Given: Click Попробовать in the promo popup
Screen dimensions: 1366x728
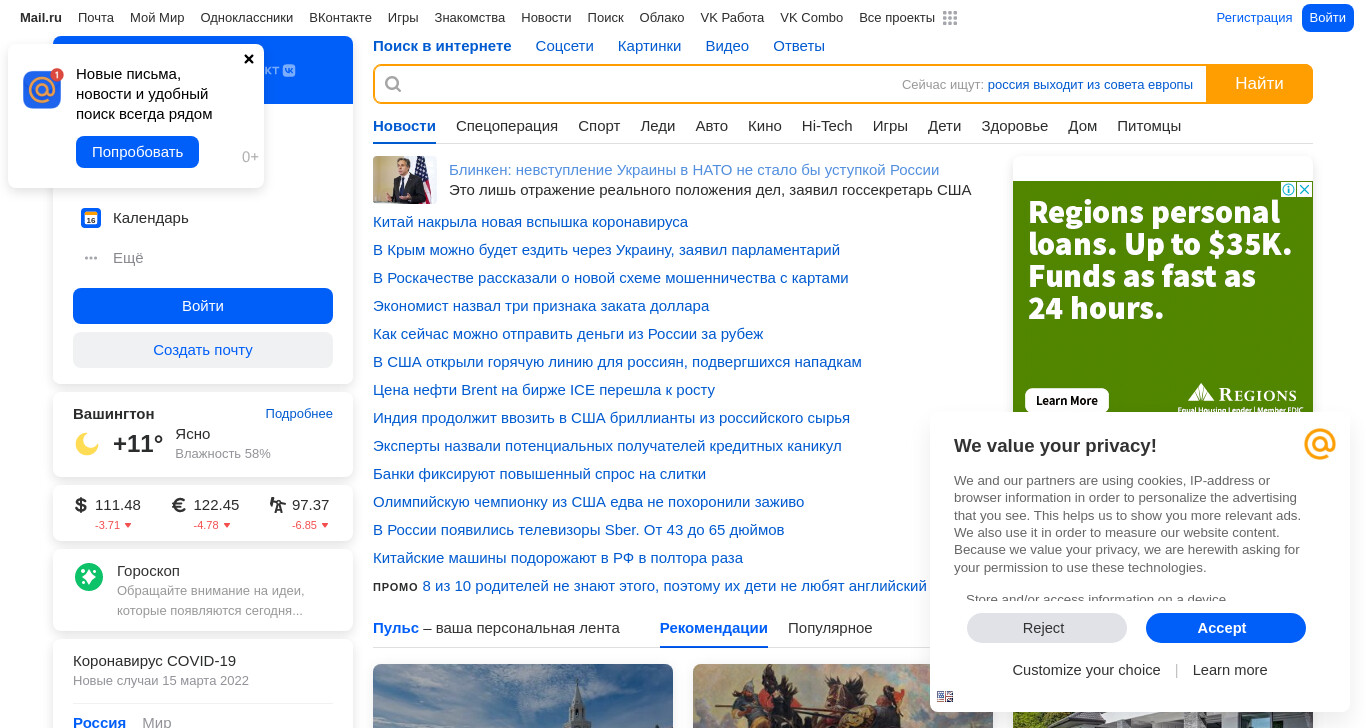Looking at the screenshot, I should tap(137, 152).
